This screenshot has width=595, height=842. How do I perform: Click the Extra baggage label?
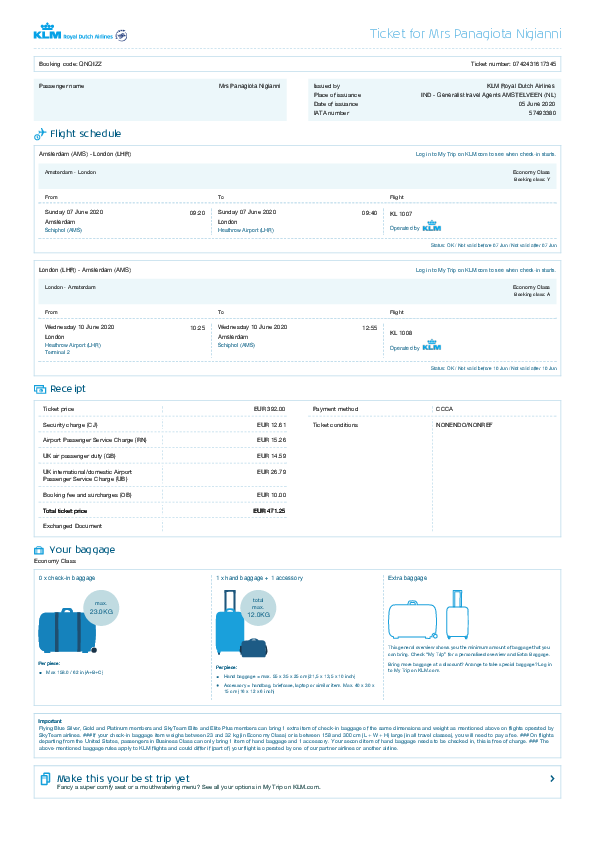click(x=408, y=578)
